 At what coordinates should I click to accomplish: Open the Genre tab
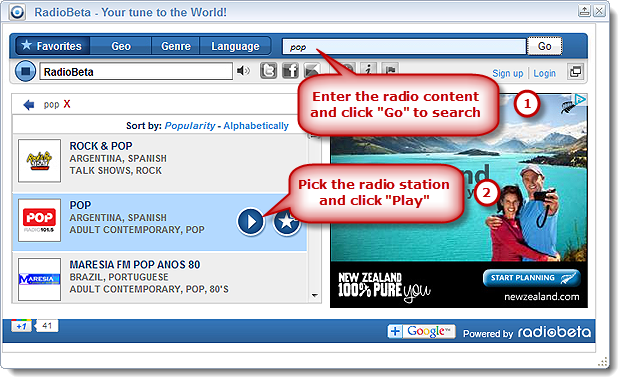point(176,46)
